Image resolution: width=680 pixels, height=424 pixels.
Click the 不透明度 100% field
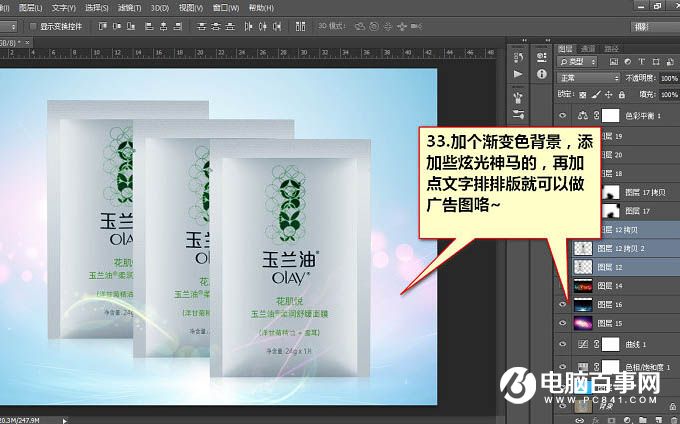(x=669, y=78)
